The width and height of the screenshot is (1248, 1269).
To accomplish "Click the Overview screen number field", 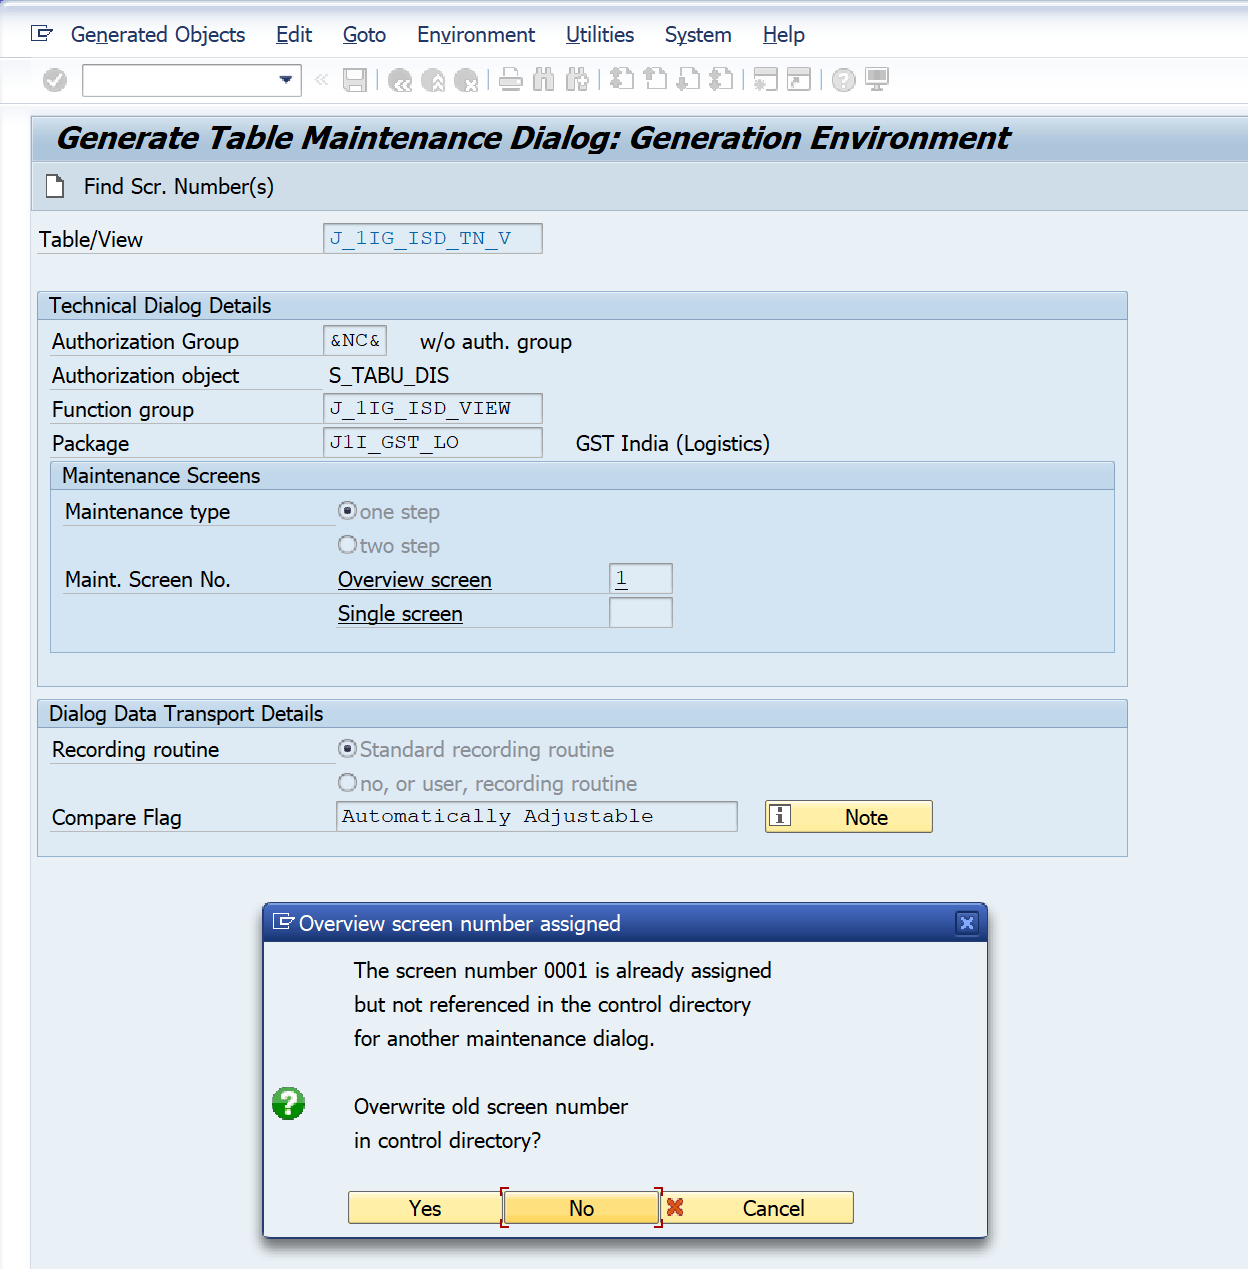I will point(641,579).
